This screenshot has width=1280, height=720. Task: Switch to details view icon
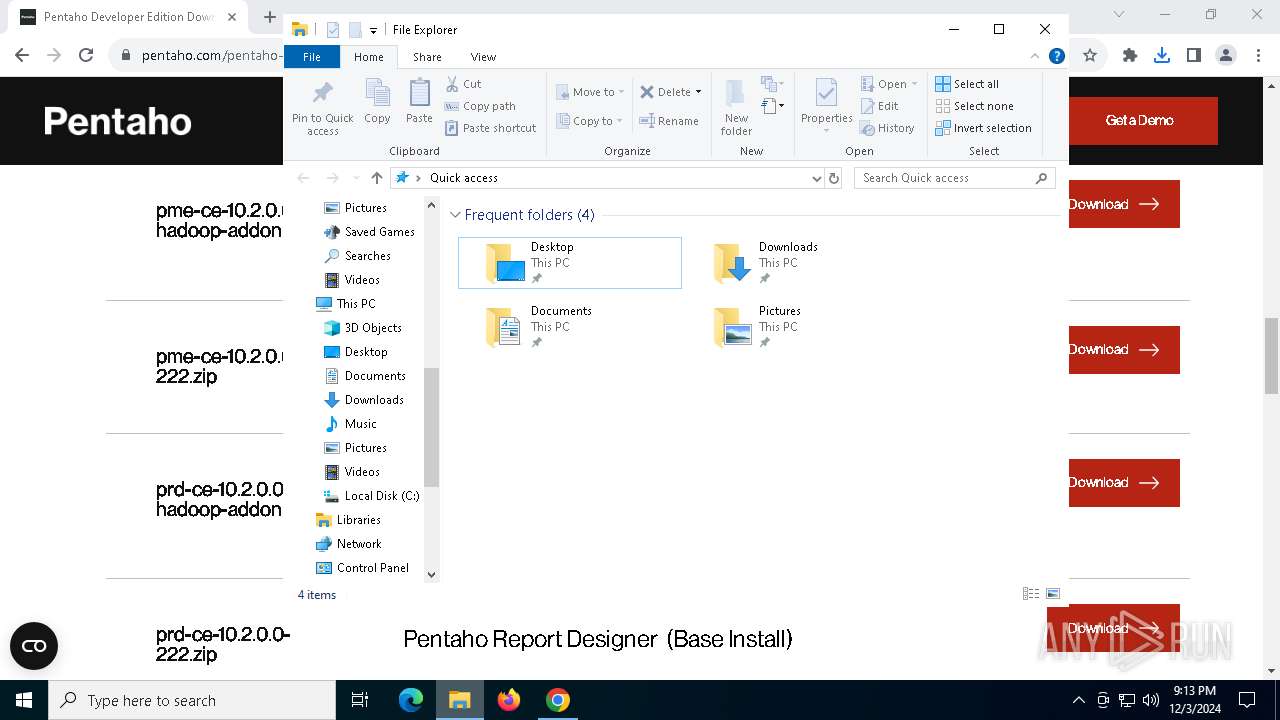click(1031, 594)
